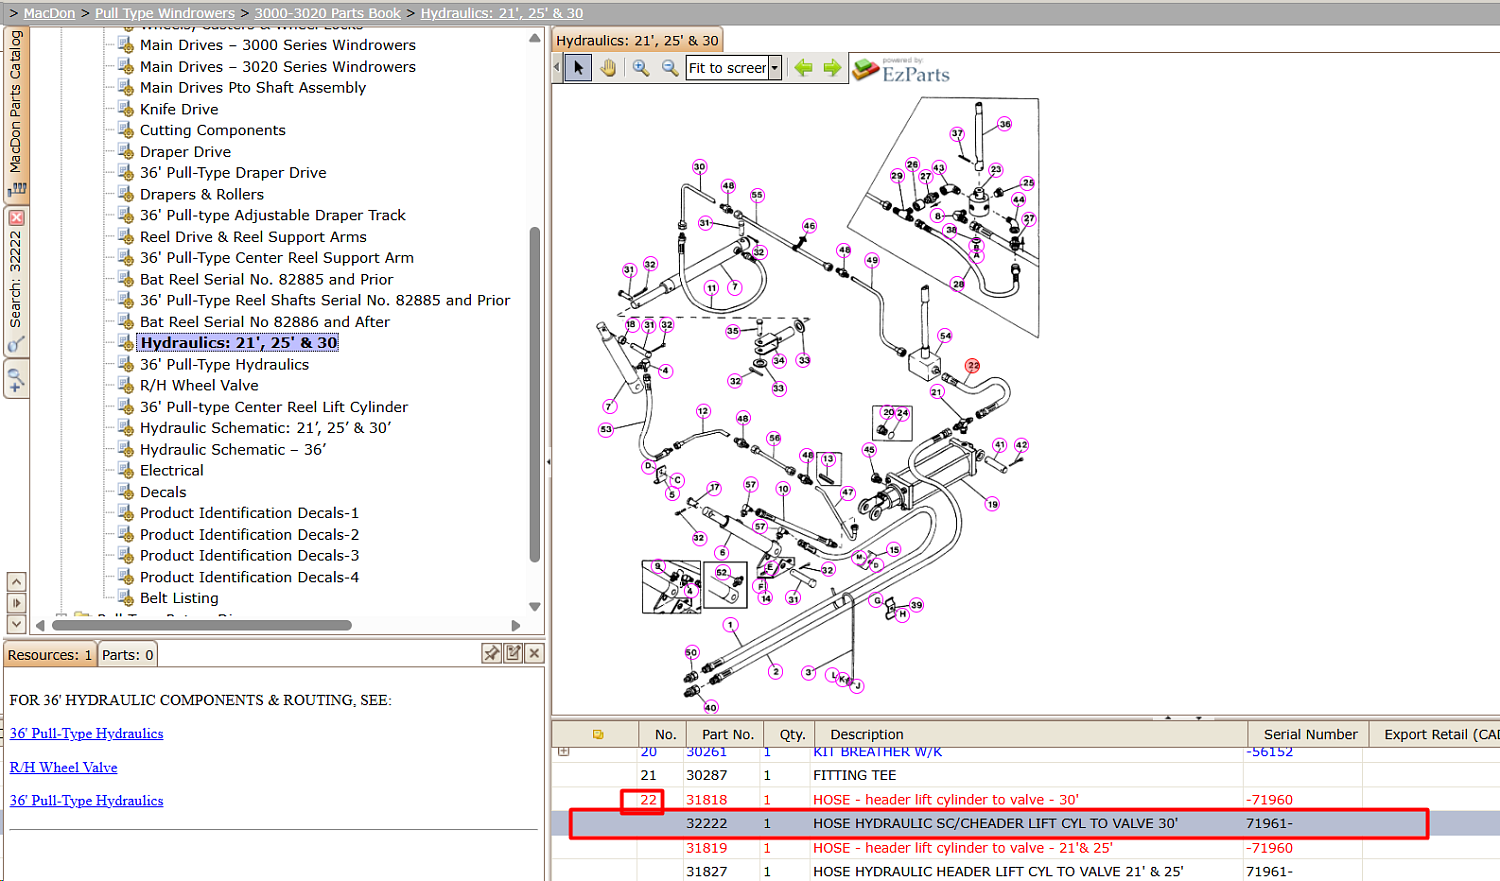Click the MacDon breadcrumb link

pos(49,13)
